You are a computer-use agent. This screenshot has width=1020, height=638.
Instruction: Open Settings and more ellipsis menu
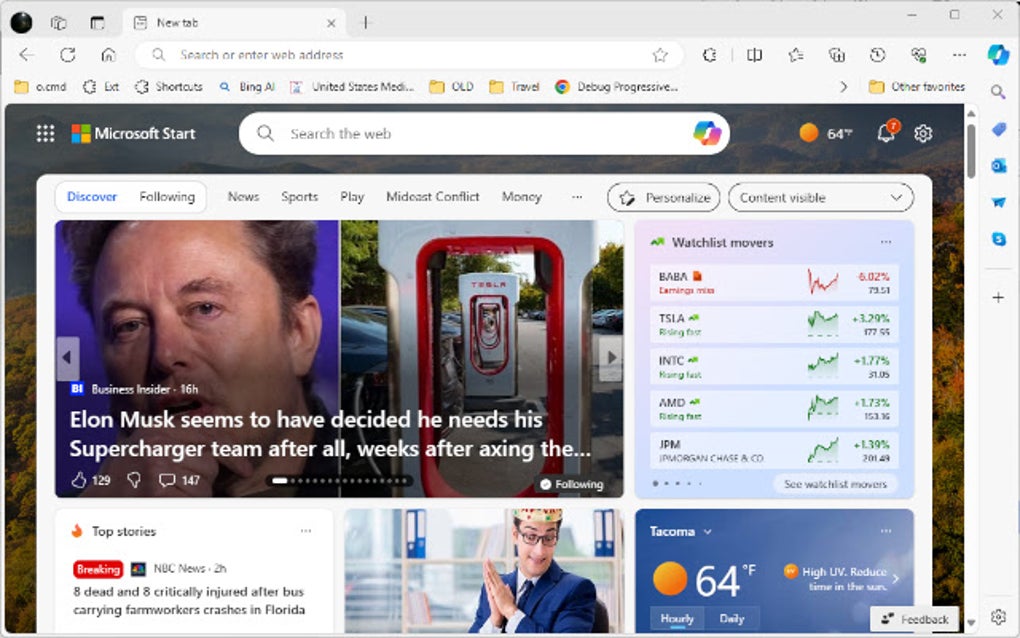click(960, 55)
